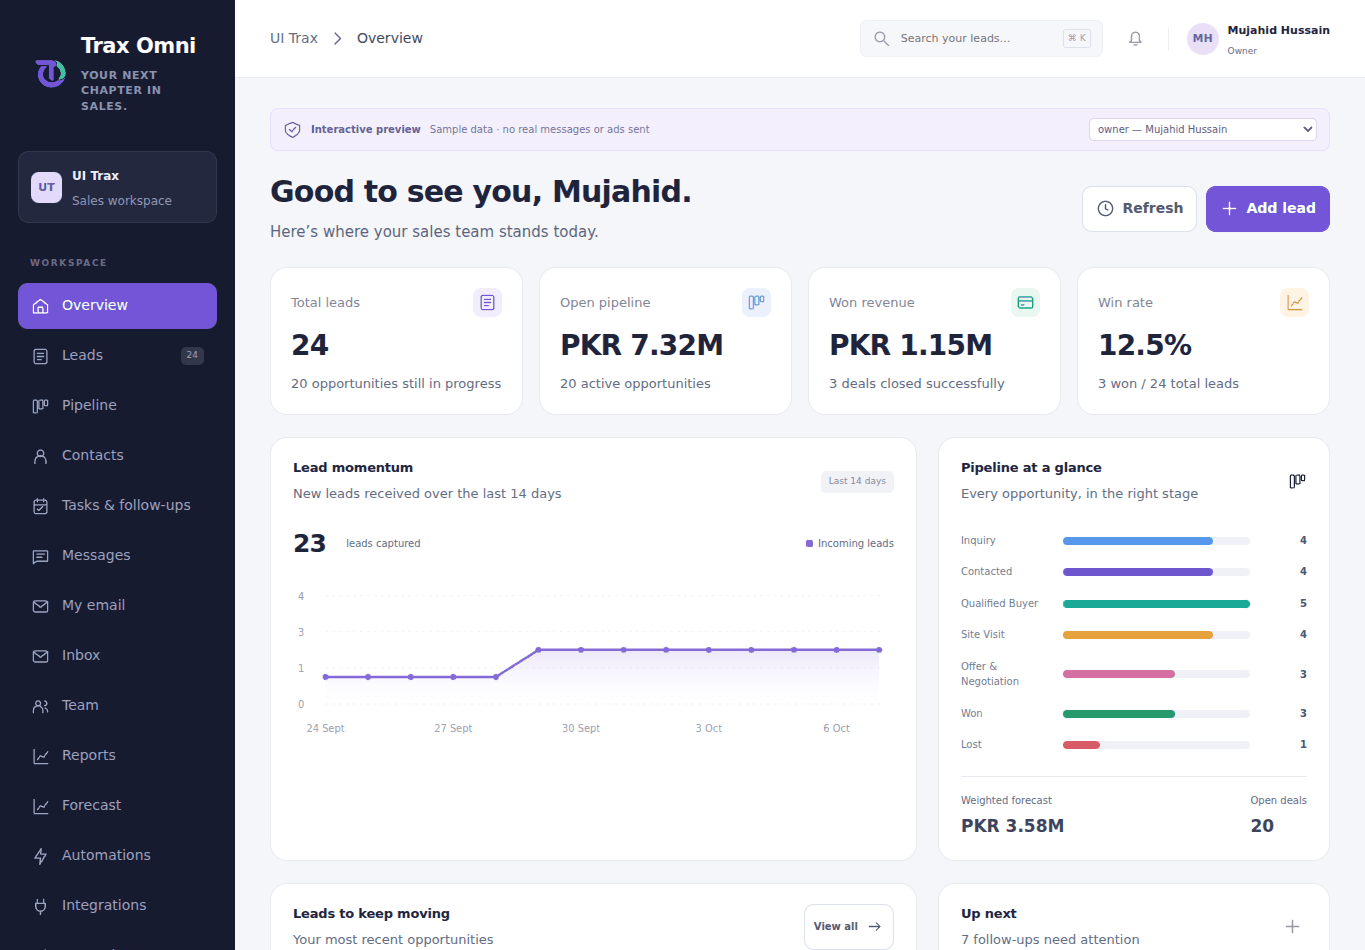Viewport: 1365px width, 950px height.
Task: Open Forecast page
Action: [117, 806]
